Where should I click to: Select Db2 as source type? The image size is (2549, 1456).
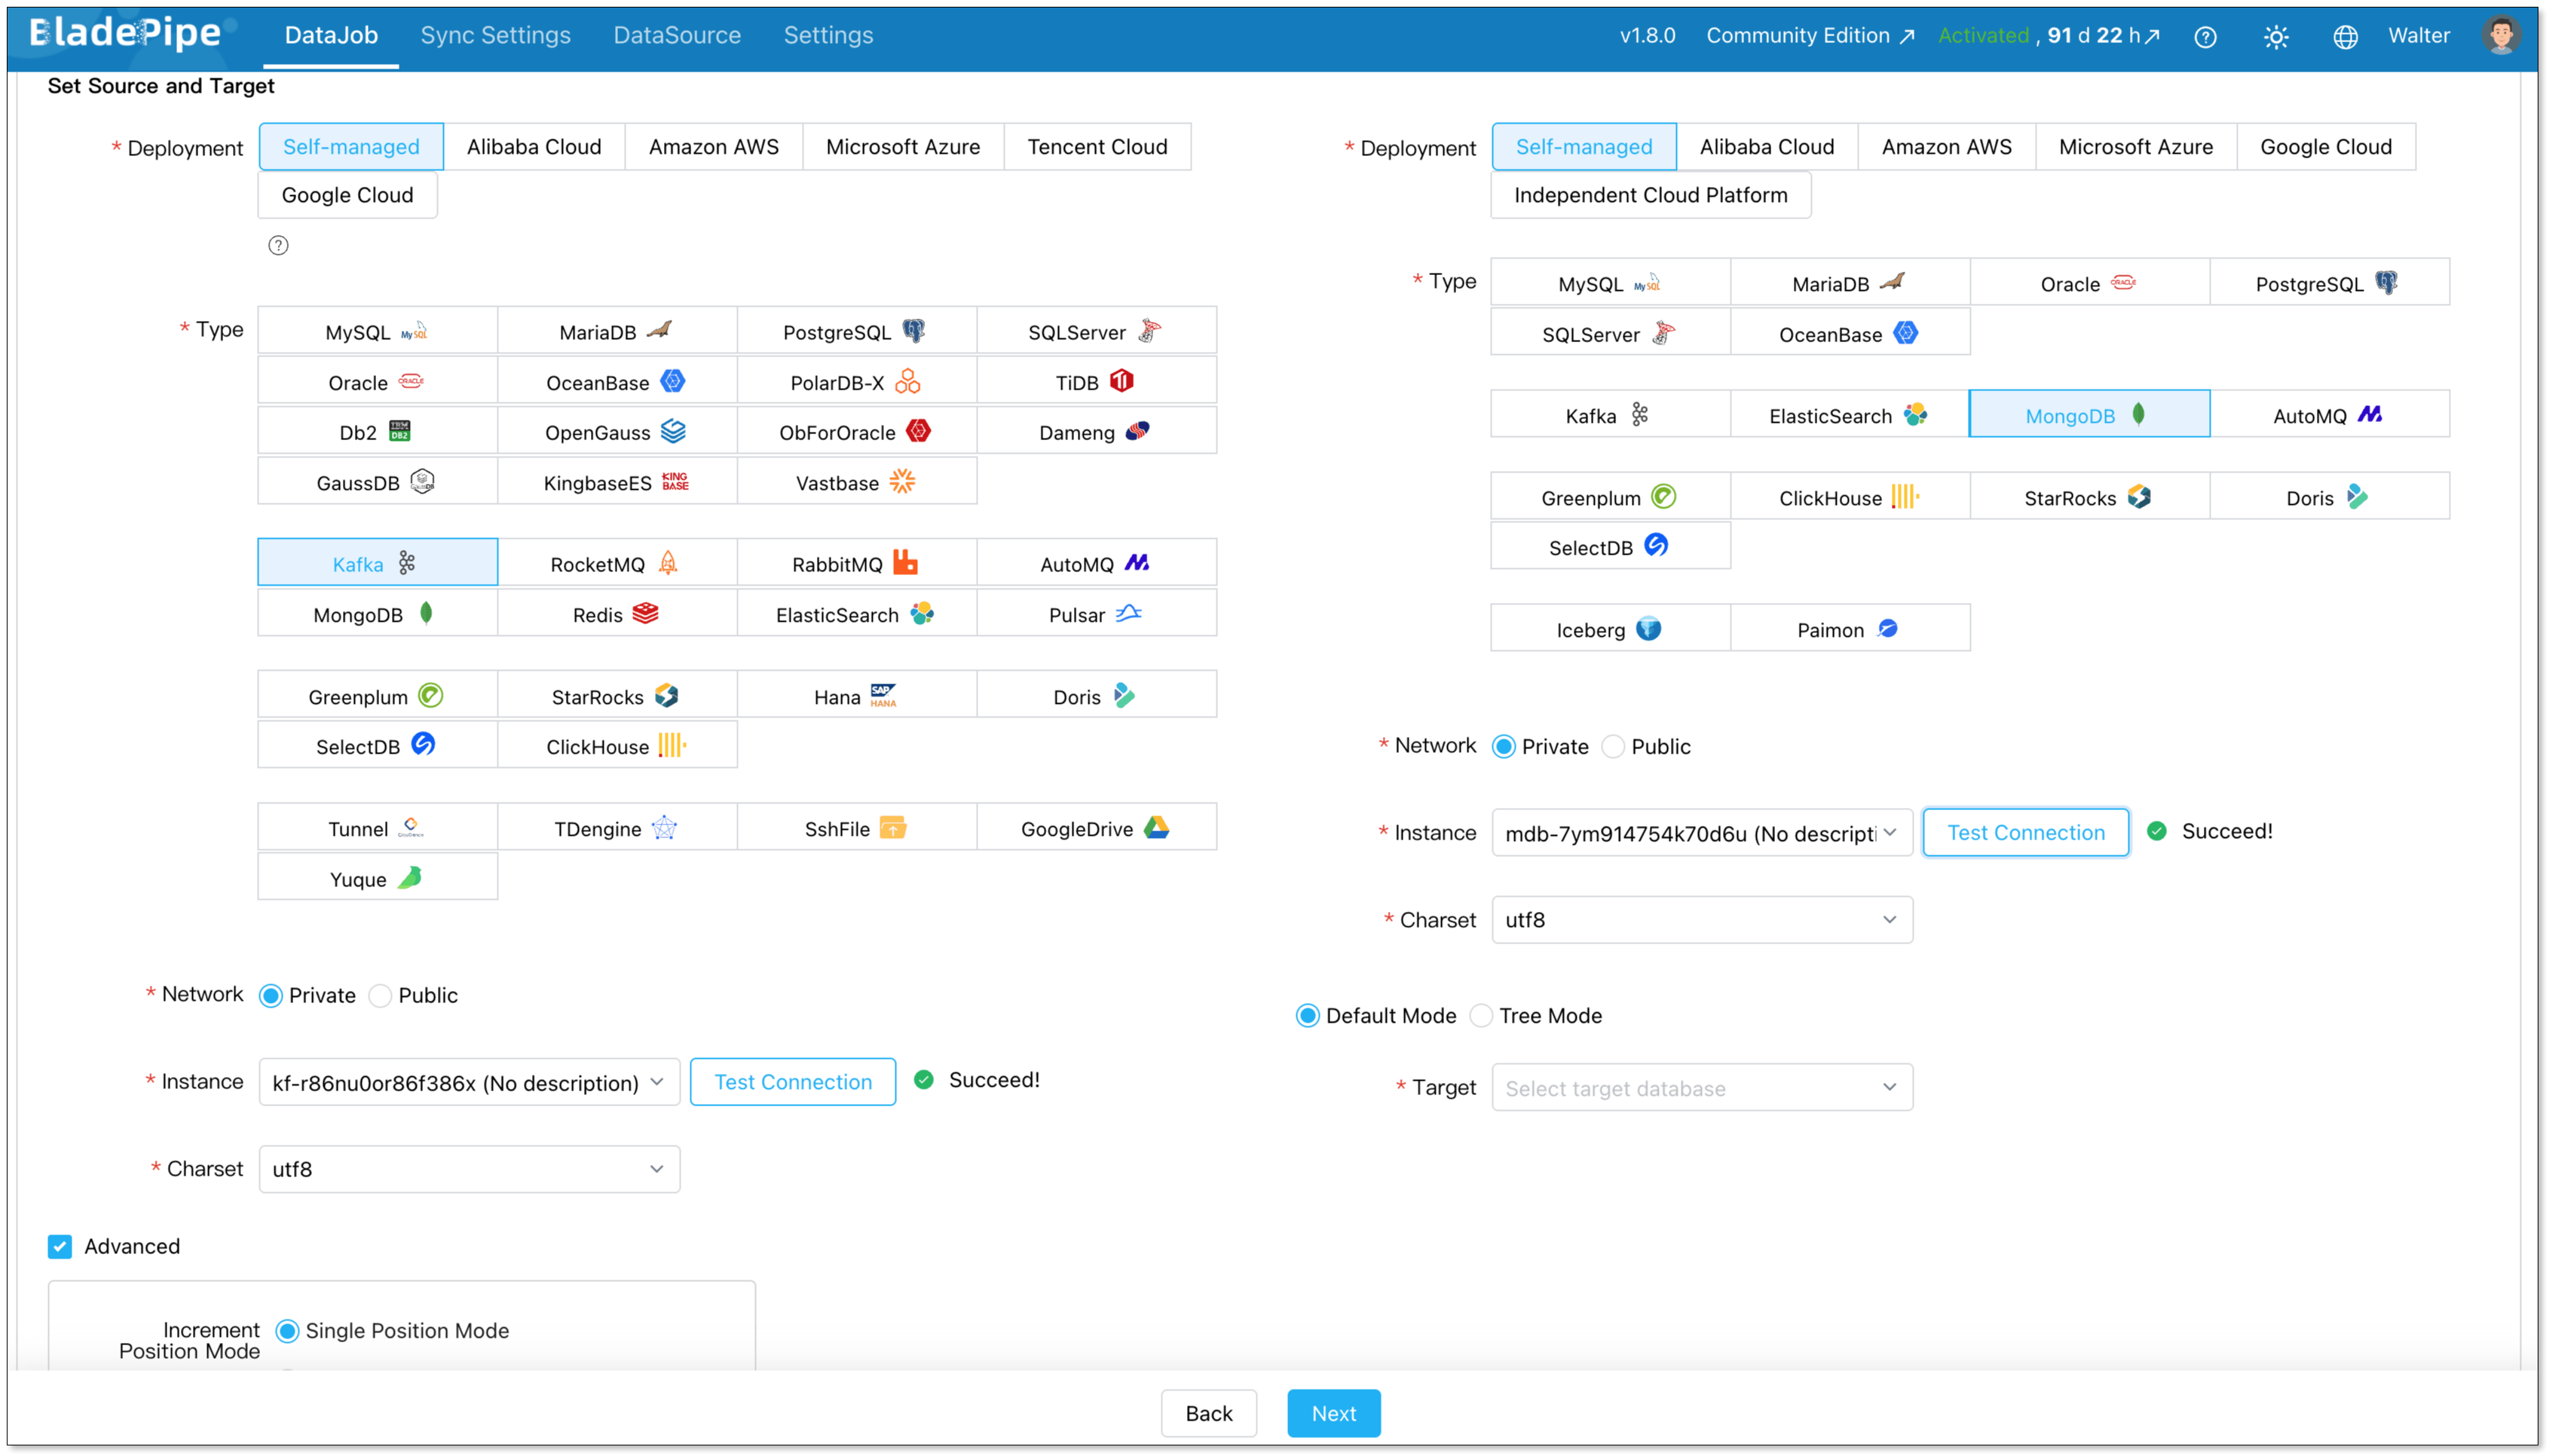(x=377, y=432)
